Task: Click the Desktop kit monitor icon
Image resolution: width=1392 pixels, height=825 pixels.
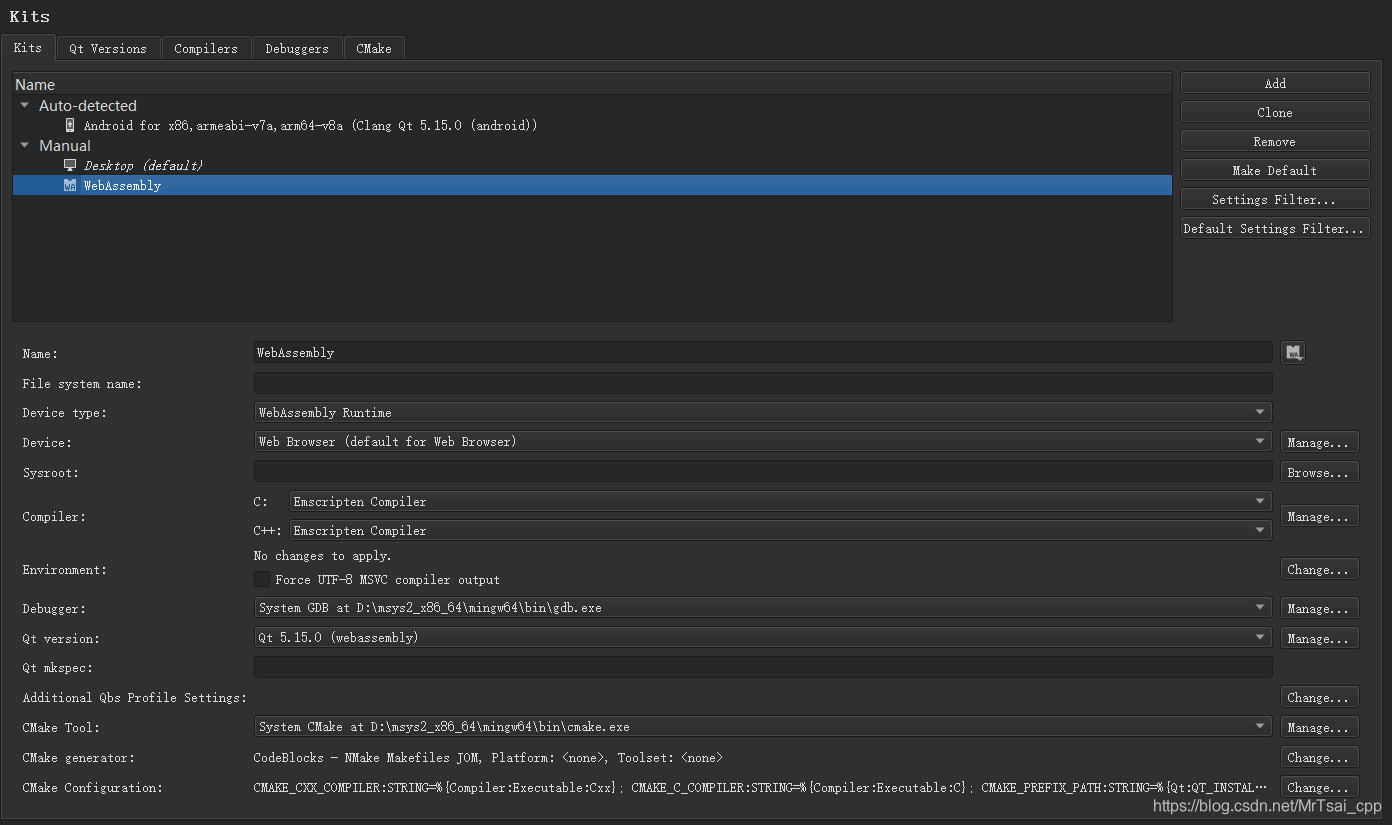Action: [70, 165]
